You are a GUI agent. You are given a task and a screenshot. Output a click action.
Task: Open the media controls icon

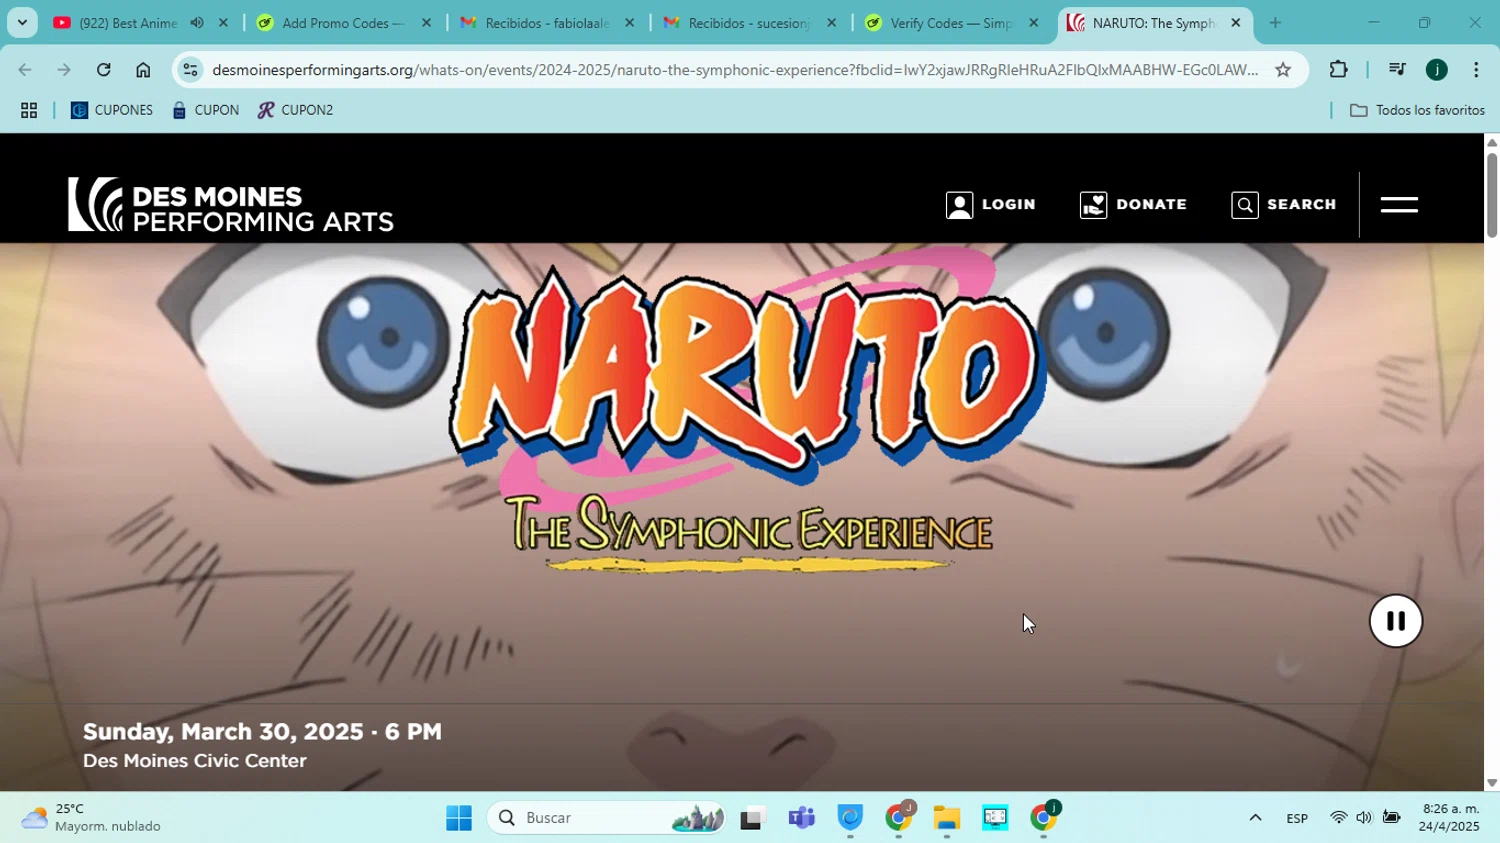tap(1397, 70)
